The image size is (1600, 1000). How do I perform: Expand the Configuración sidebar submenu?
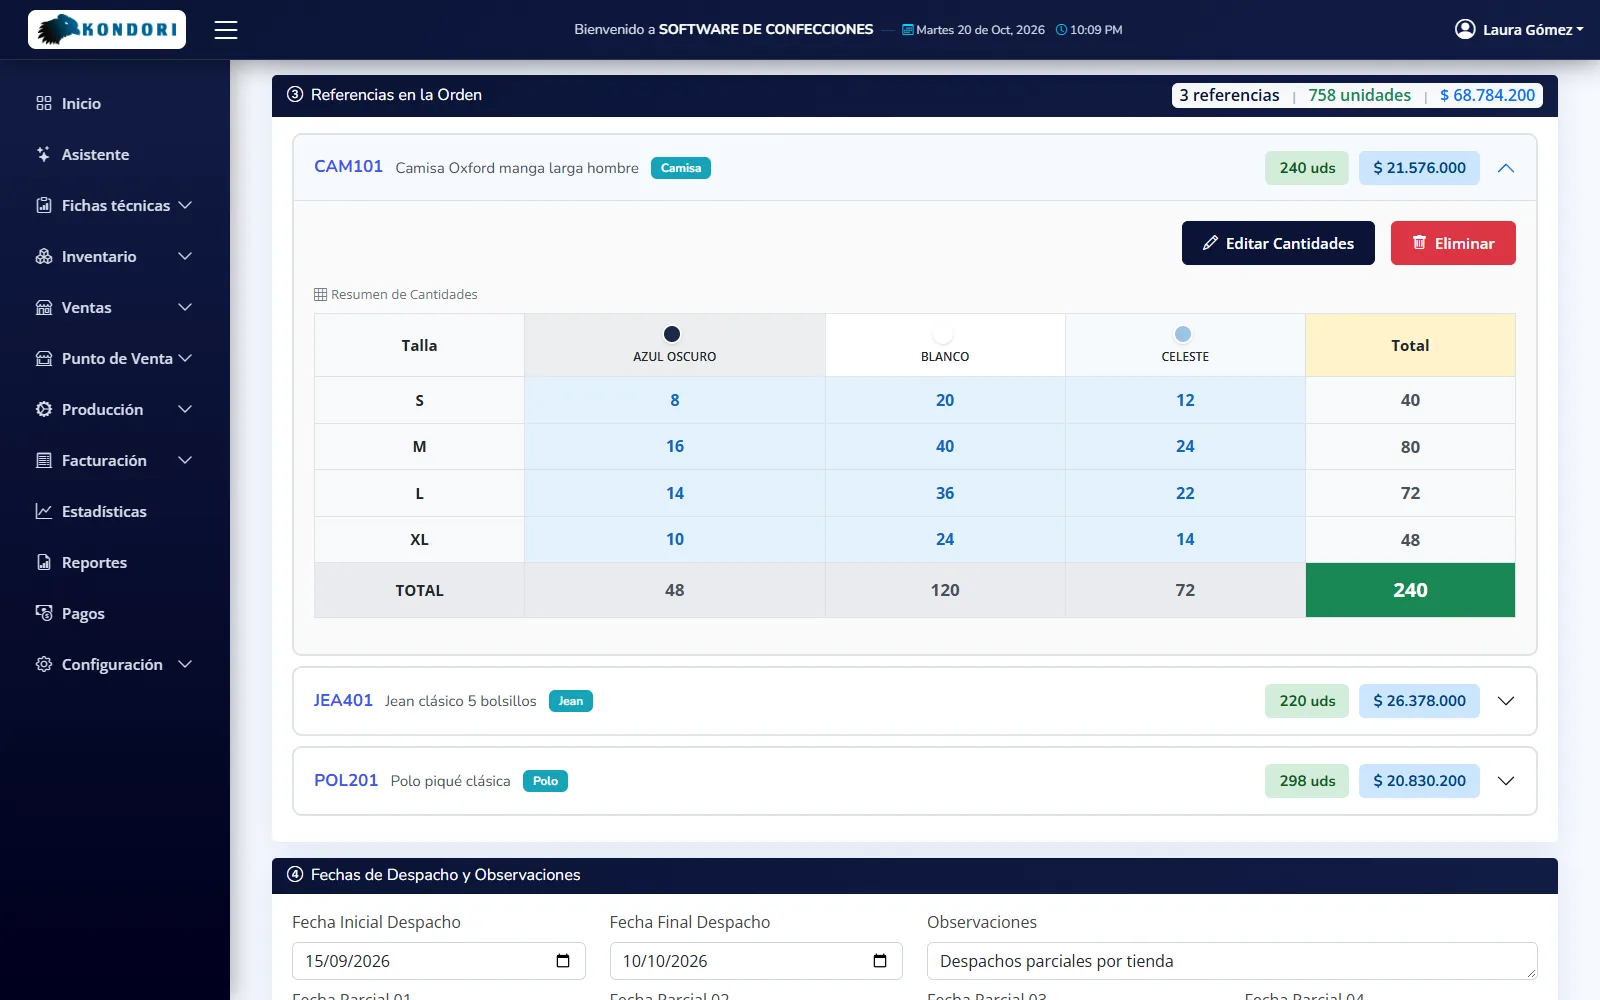click(x=185, y=664)
